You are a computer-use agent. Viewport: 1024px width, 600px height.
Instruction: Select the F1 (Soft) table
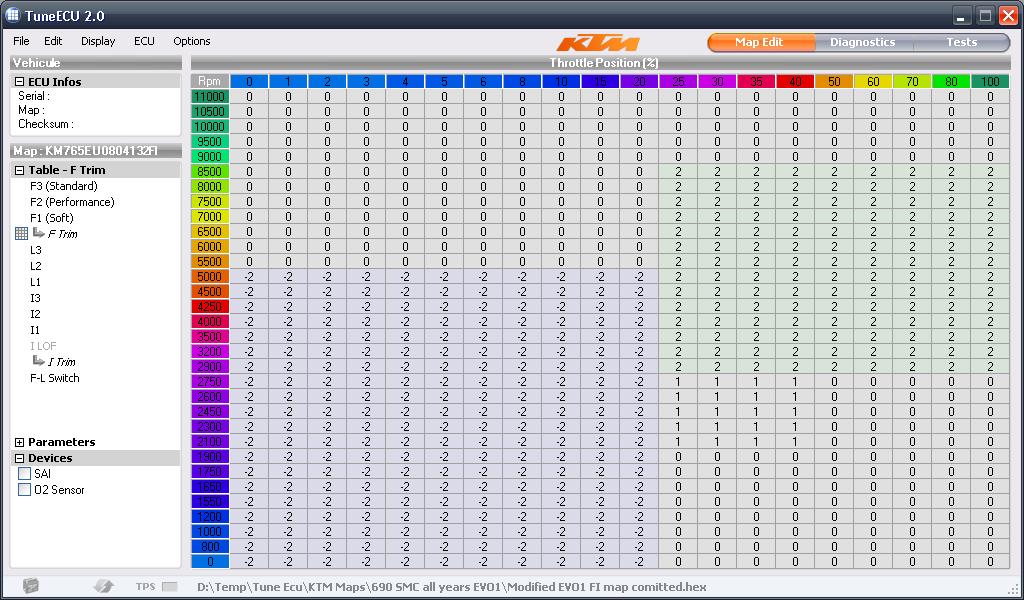pyautogui.click(x=52, y=218)
